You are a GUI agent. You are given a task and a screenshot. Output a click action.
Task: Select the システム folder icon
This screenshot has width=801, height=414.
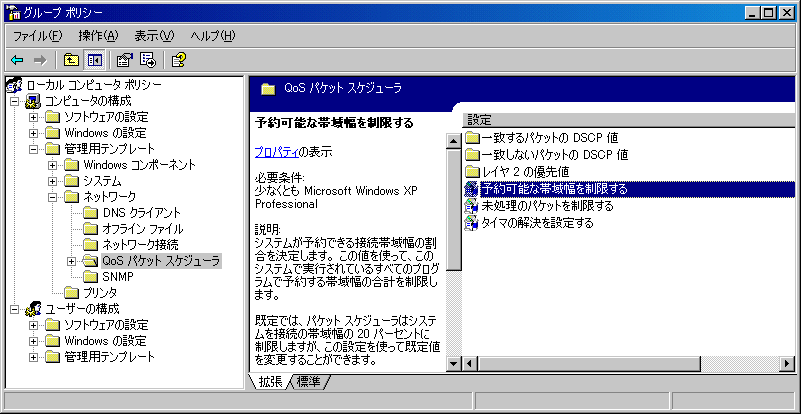click(x=72, y=181)
